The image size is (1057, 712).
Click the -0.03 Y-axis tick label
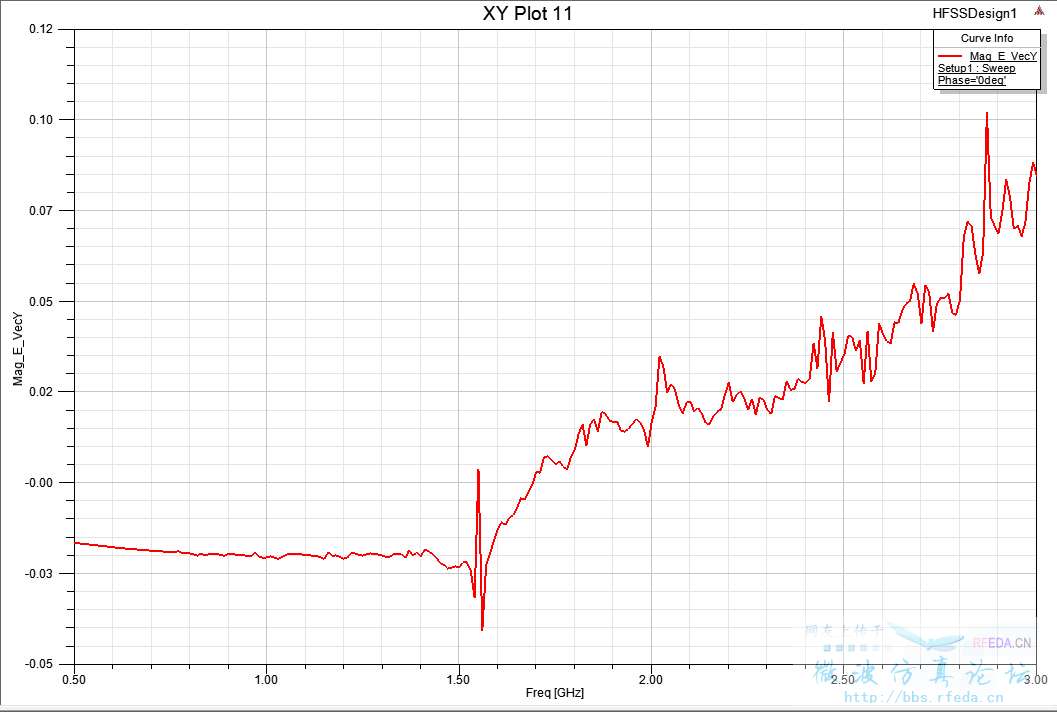(39, 574)
